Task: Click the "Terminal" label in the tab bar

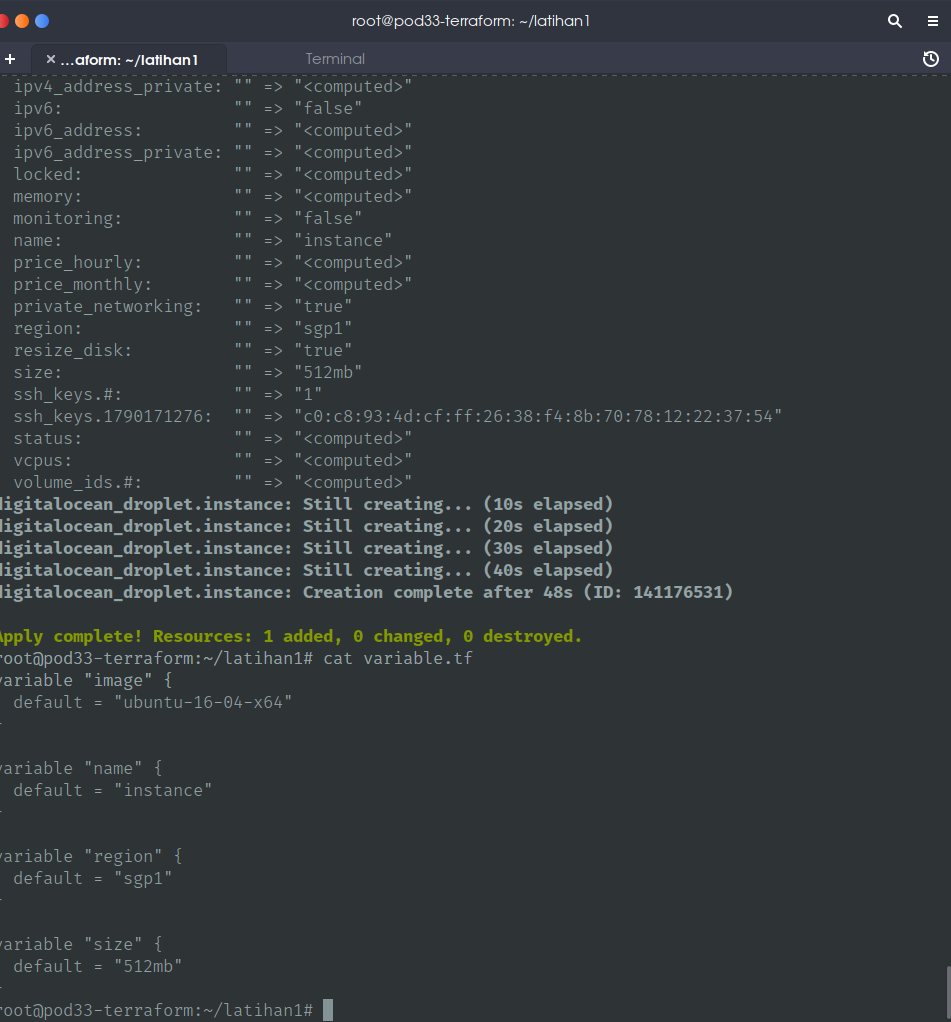Action: click(x=334, y=59)
